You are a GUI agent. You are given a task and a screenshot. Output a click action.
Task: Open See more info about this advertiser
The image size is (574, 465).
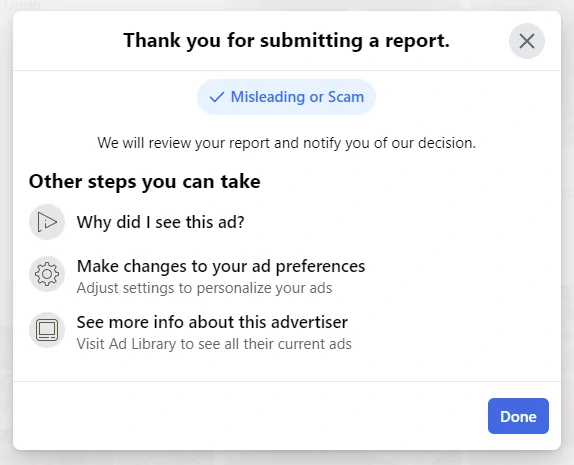coord(212,322)
